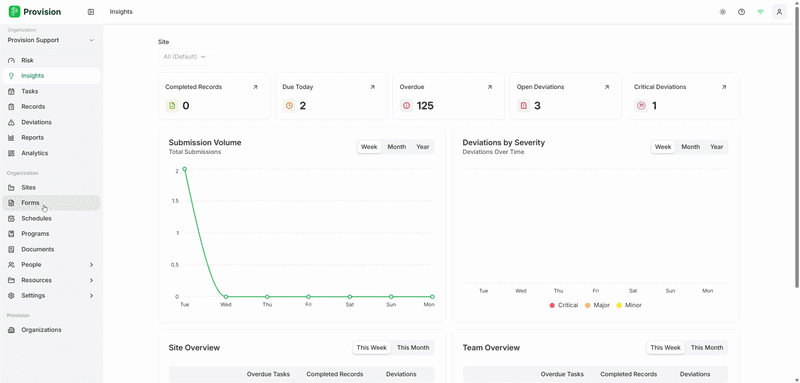Open the user profile icon
The height and width of the screenshot is (383, 800).
coord(779,12)
